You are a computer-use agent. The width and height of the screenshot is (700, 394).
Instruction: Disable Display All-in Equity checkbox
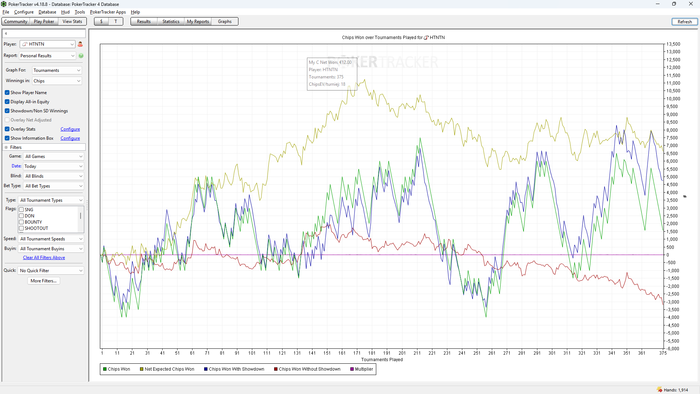(x=7, y=102)
